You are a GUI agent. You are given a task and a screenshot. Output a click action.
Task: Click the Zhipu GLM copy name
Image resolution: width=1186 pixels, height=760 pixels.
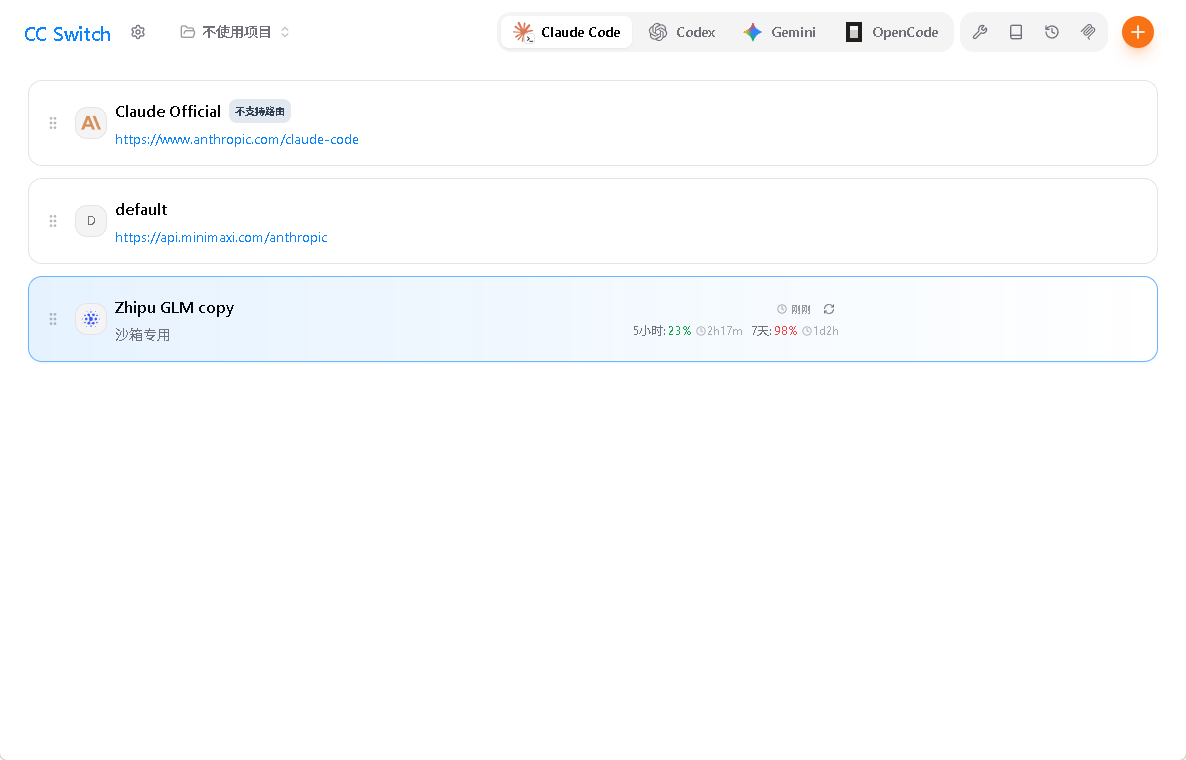tap(175, 308)
